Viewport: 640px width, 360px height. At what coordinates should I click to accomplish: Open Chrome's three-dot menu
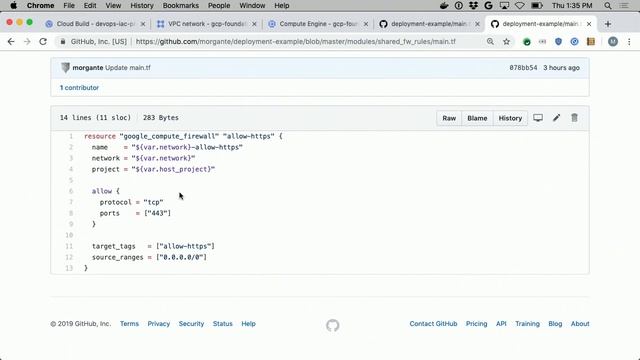click(x=629, y=42)
